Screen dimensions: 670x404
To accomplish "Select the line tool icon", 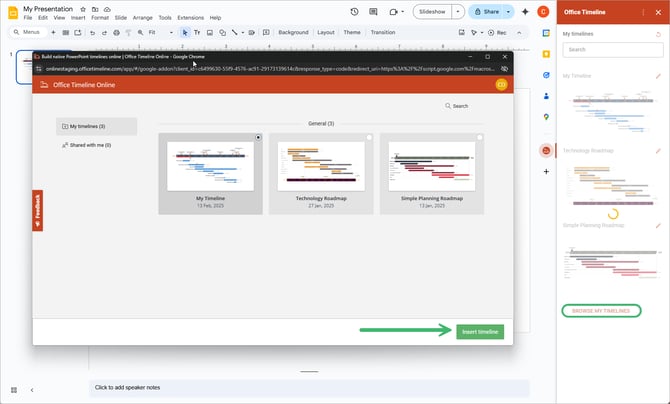I will pyautogui.click(x=235, y=32).
